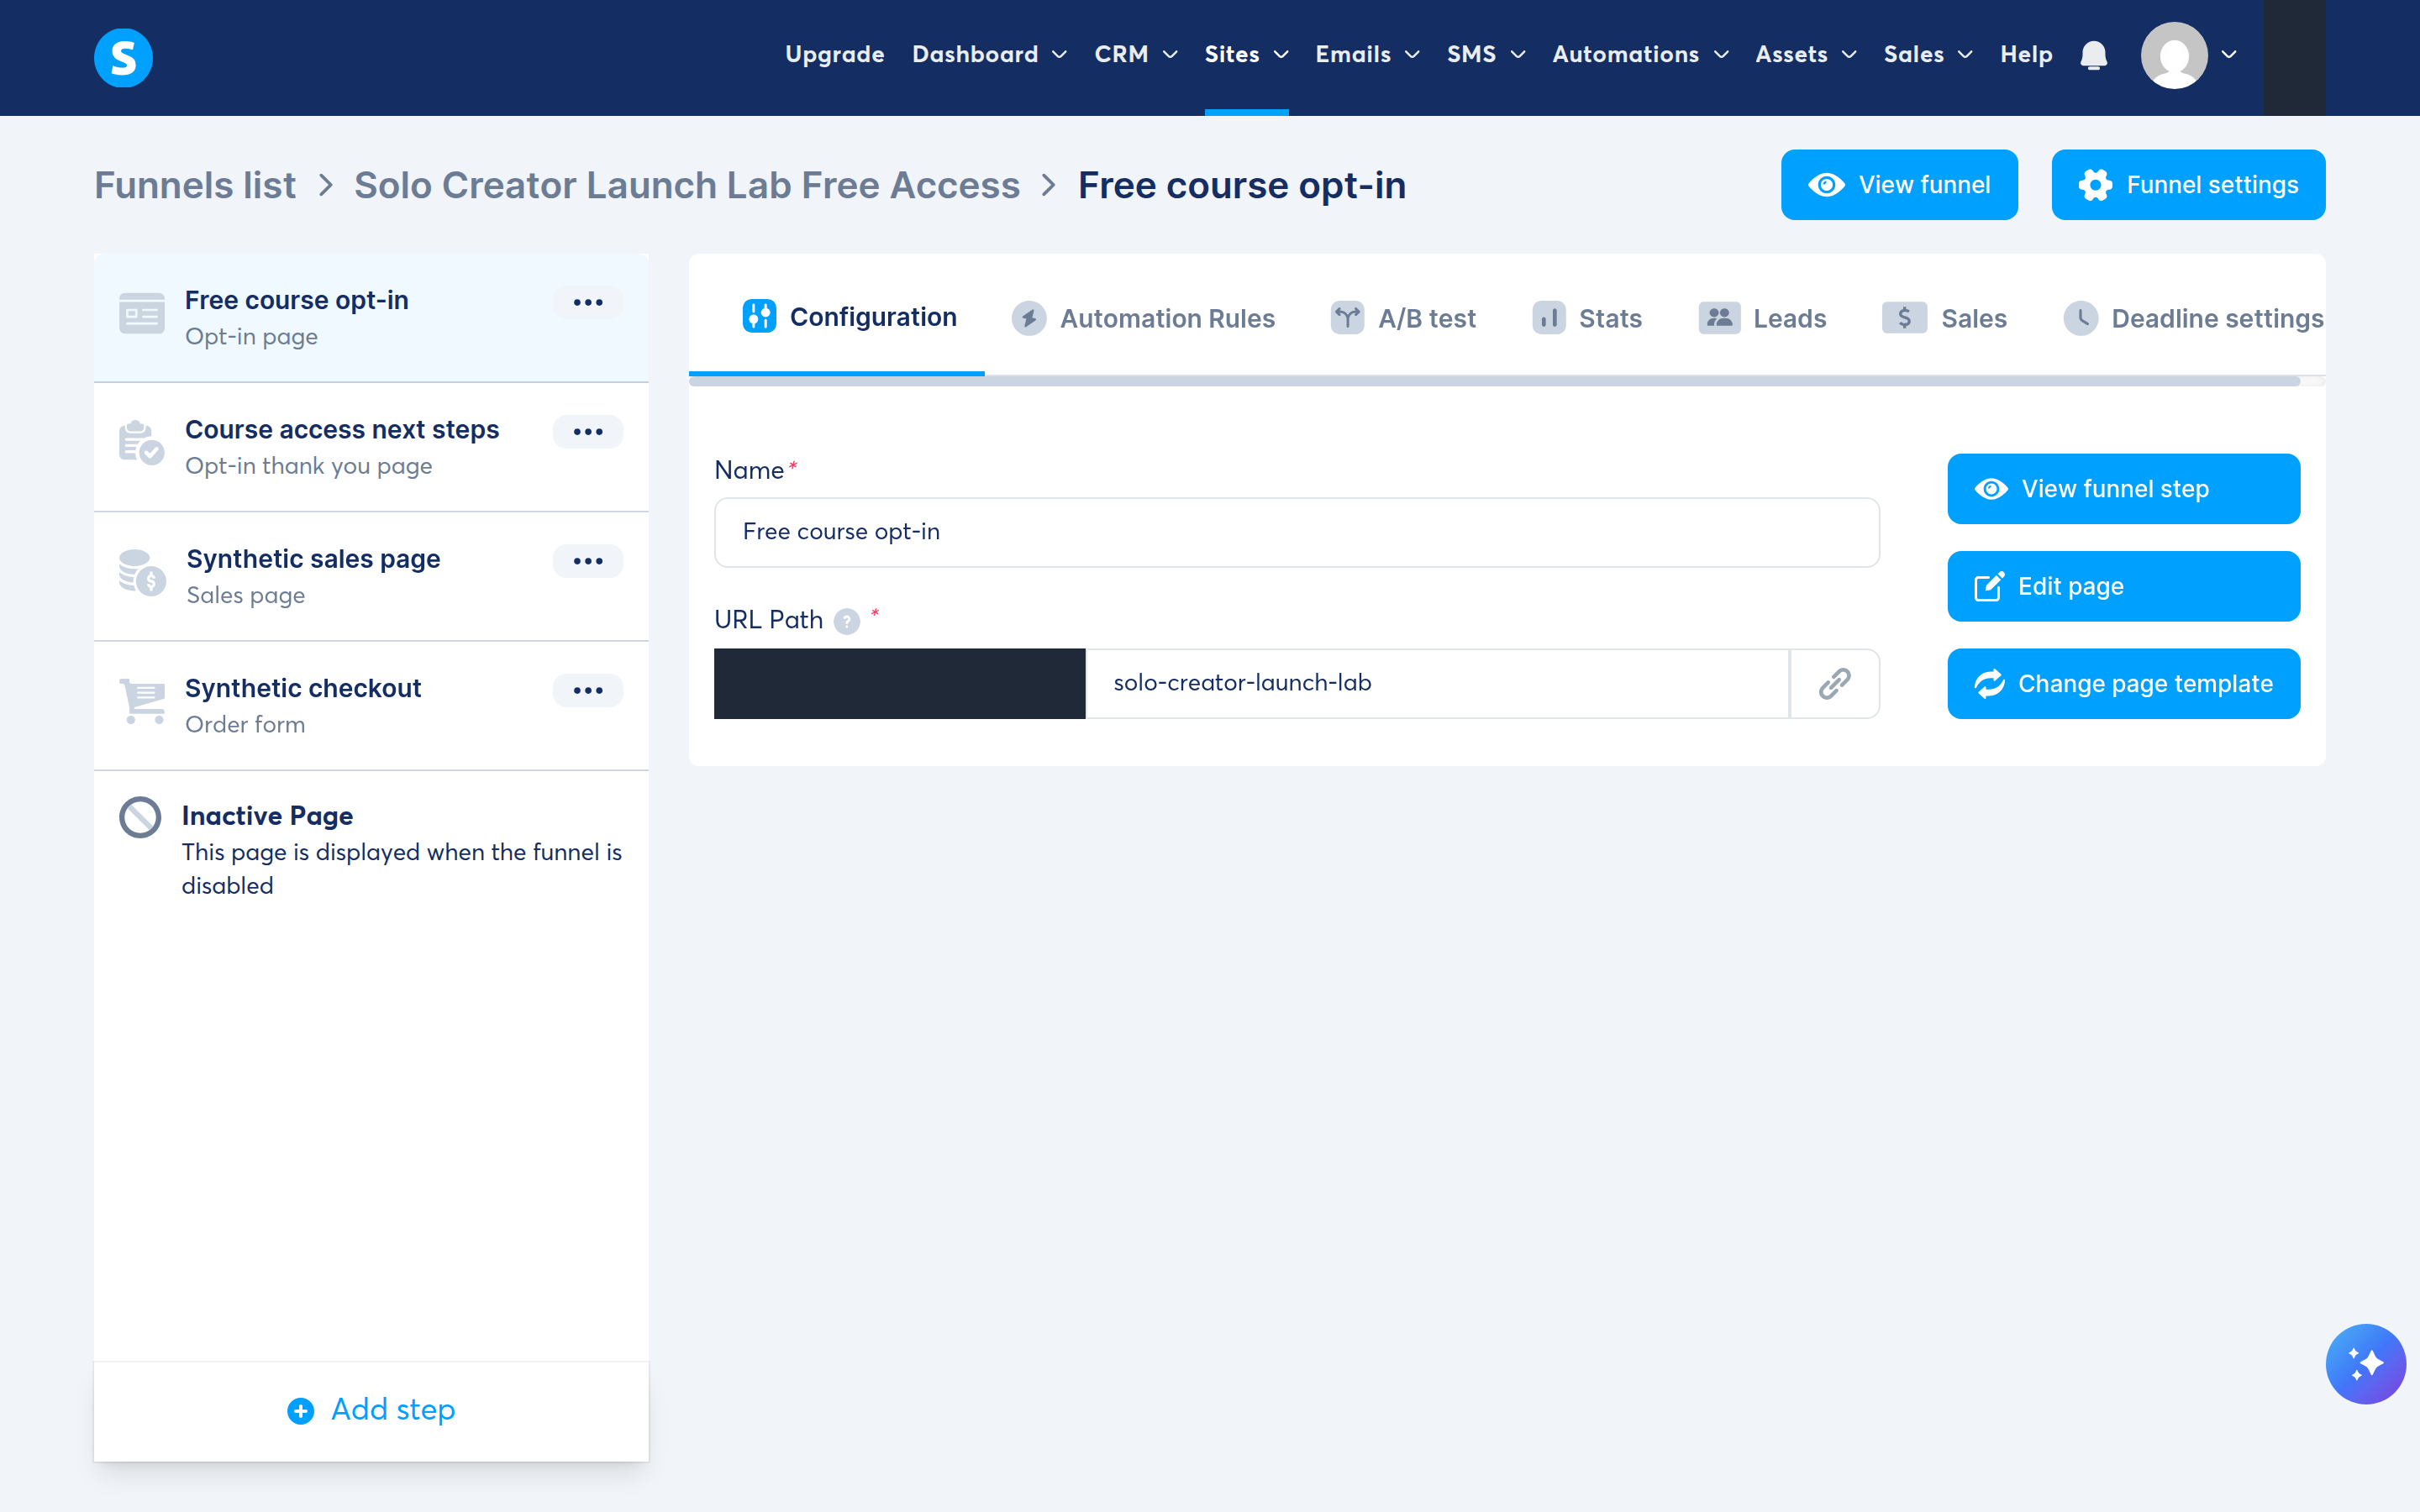Click the Inactive Page prohibited icon

tap(140, 817)
